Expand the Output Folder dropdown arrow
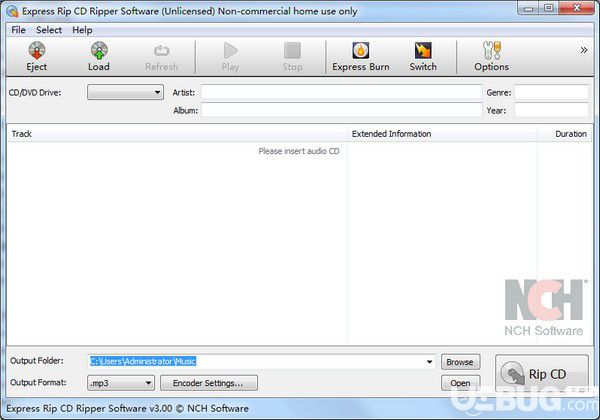 click(x=430, y=361)
